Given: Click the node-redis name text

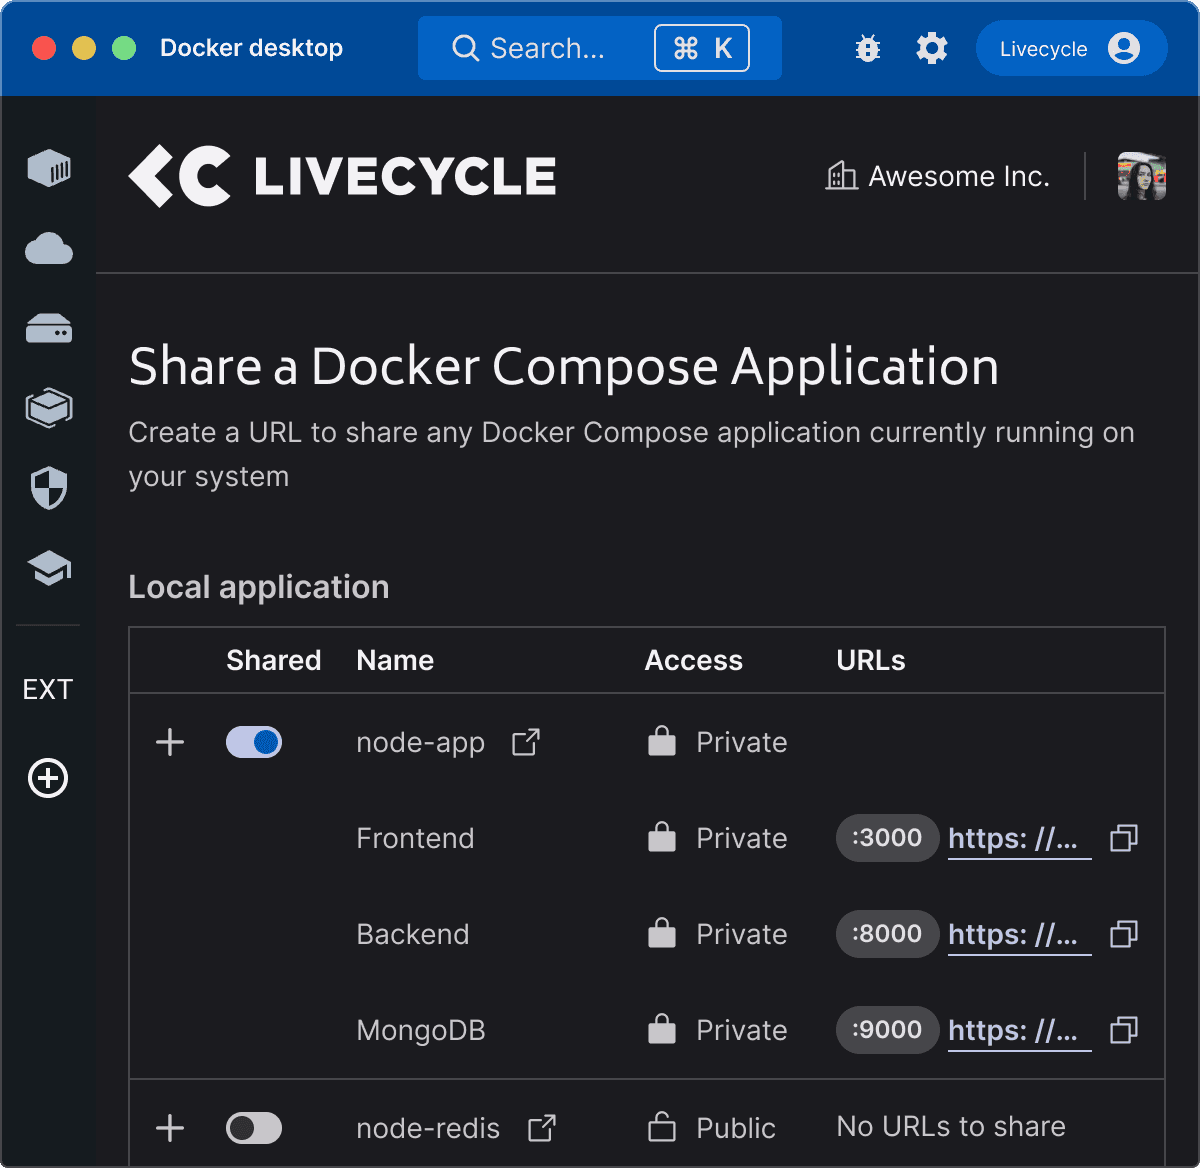Looking at the screenshot, I should click(x=428, y=1128).
